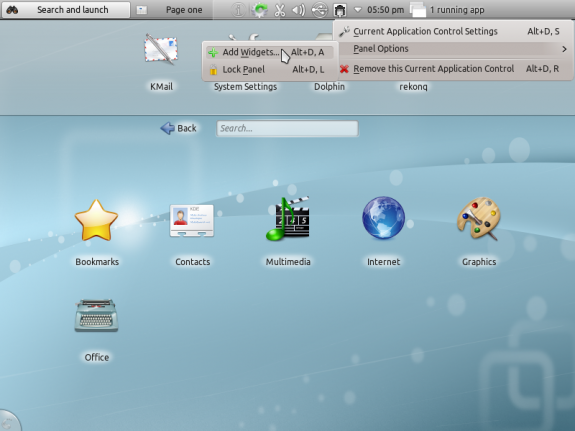This screenshot has height=431, width=575.
Task: Click the binoculars icon beside Search and launch
Action: click(12, 10)
